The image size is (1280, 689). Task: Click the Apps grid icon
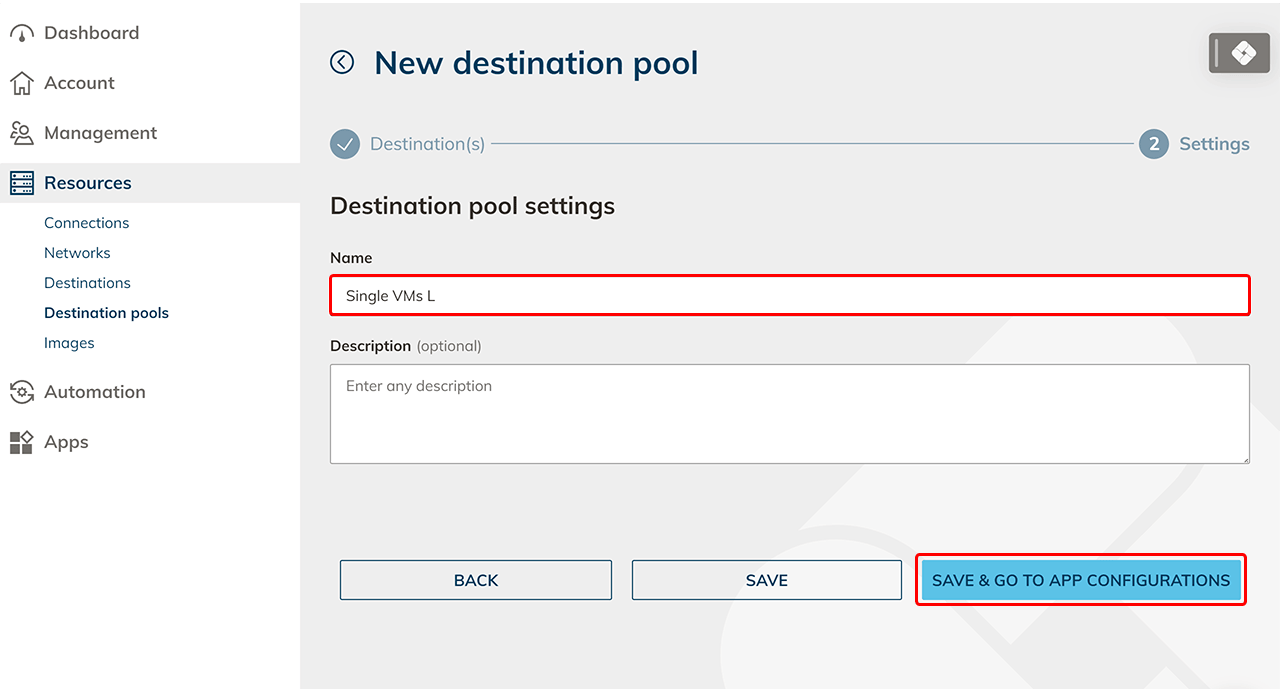(22, 442)
